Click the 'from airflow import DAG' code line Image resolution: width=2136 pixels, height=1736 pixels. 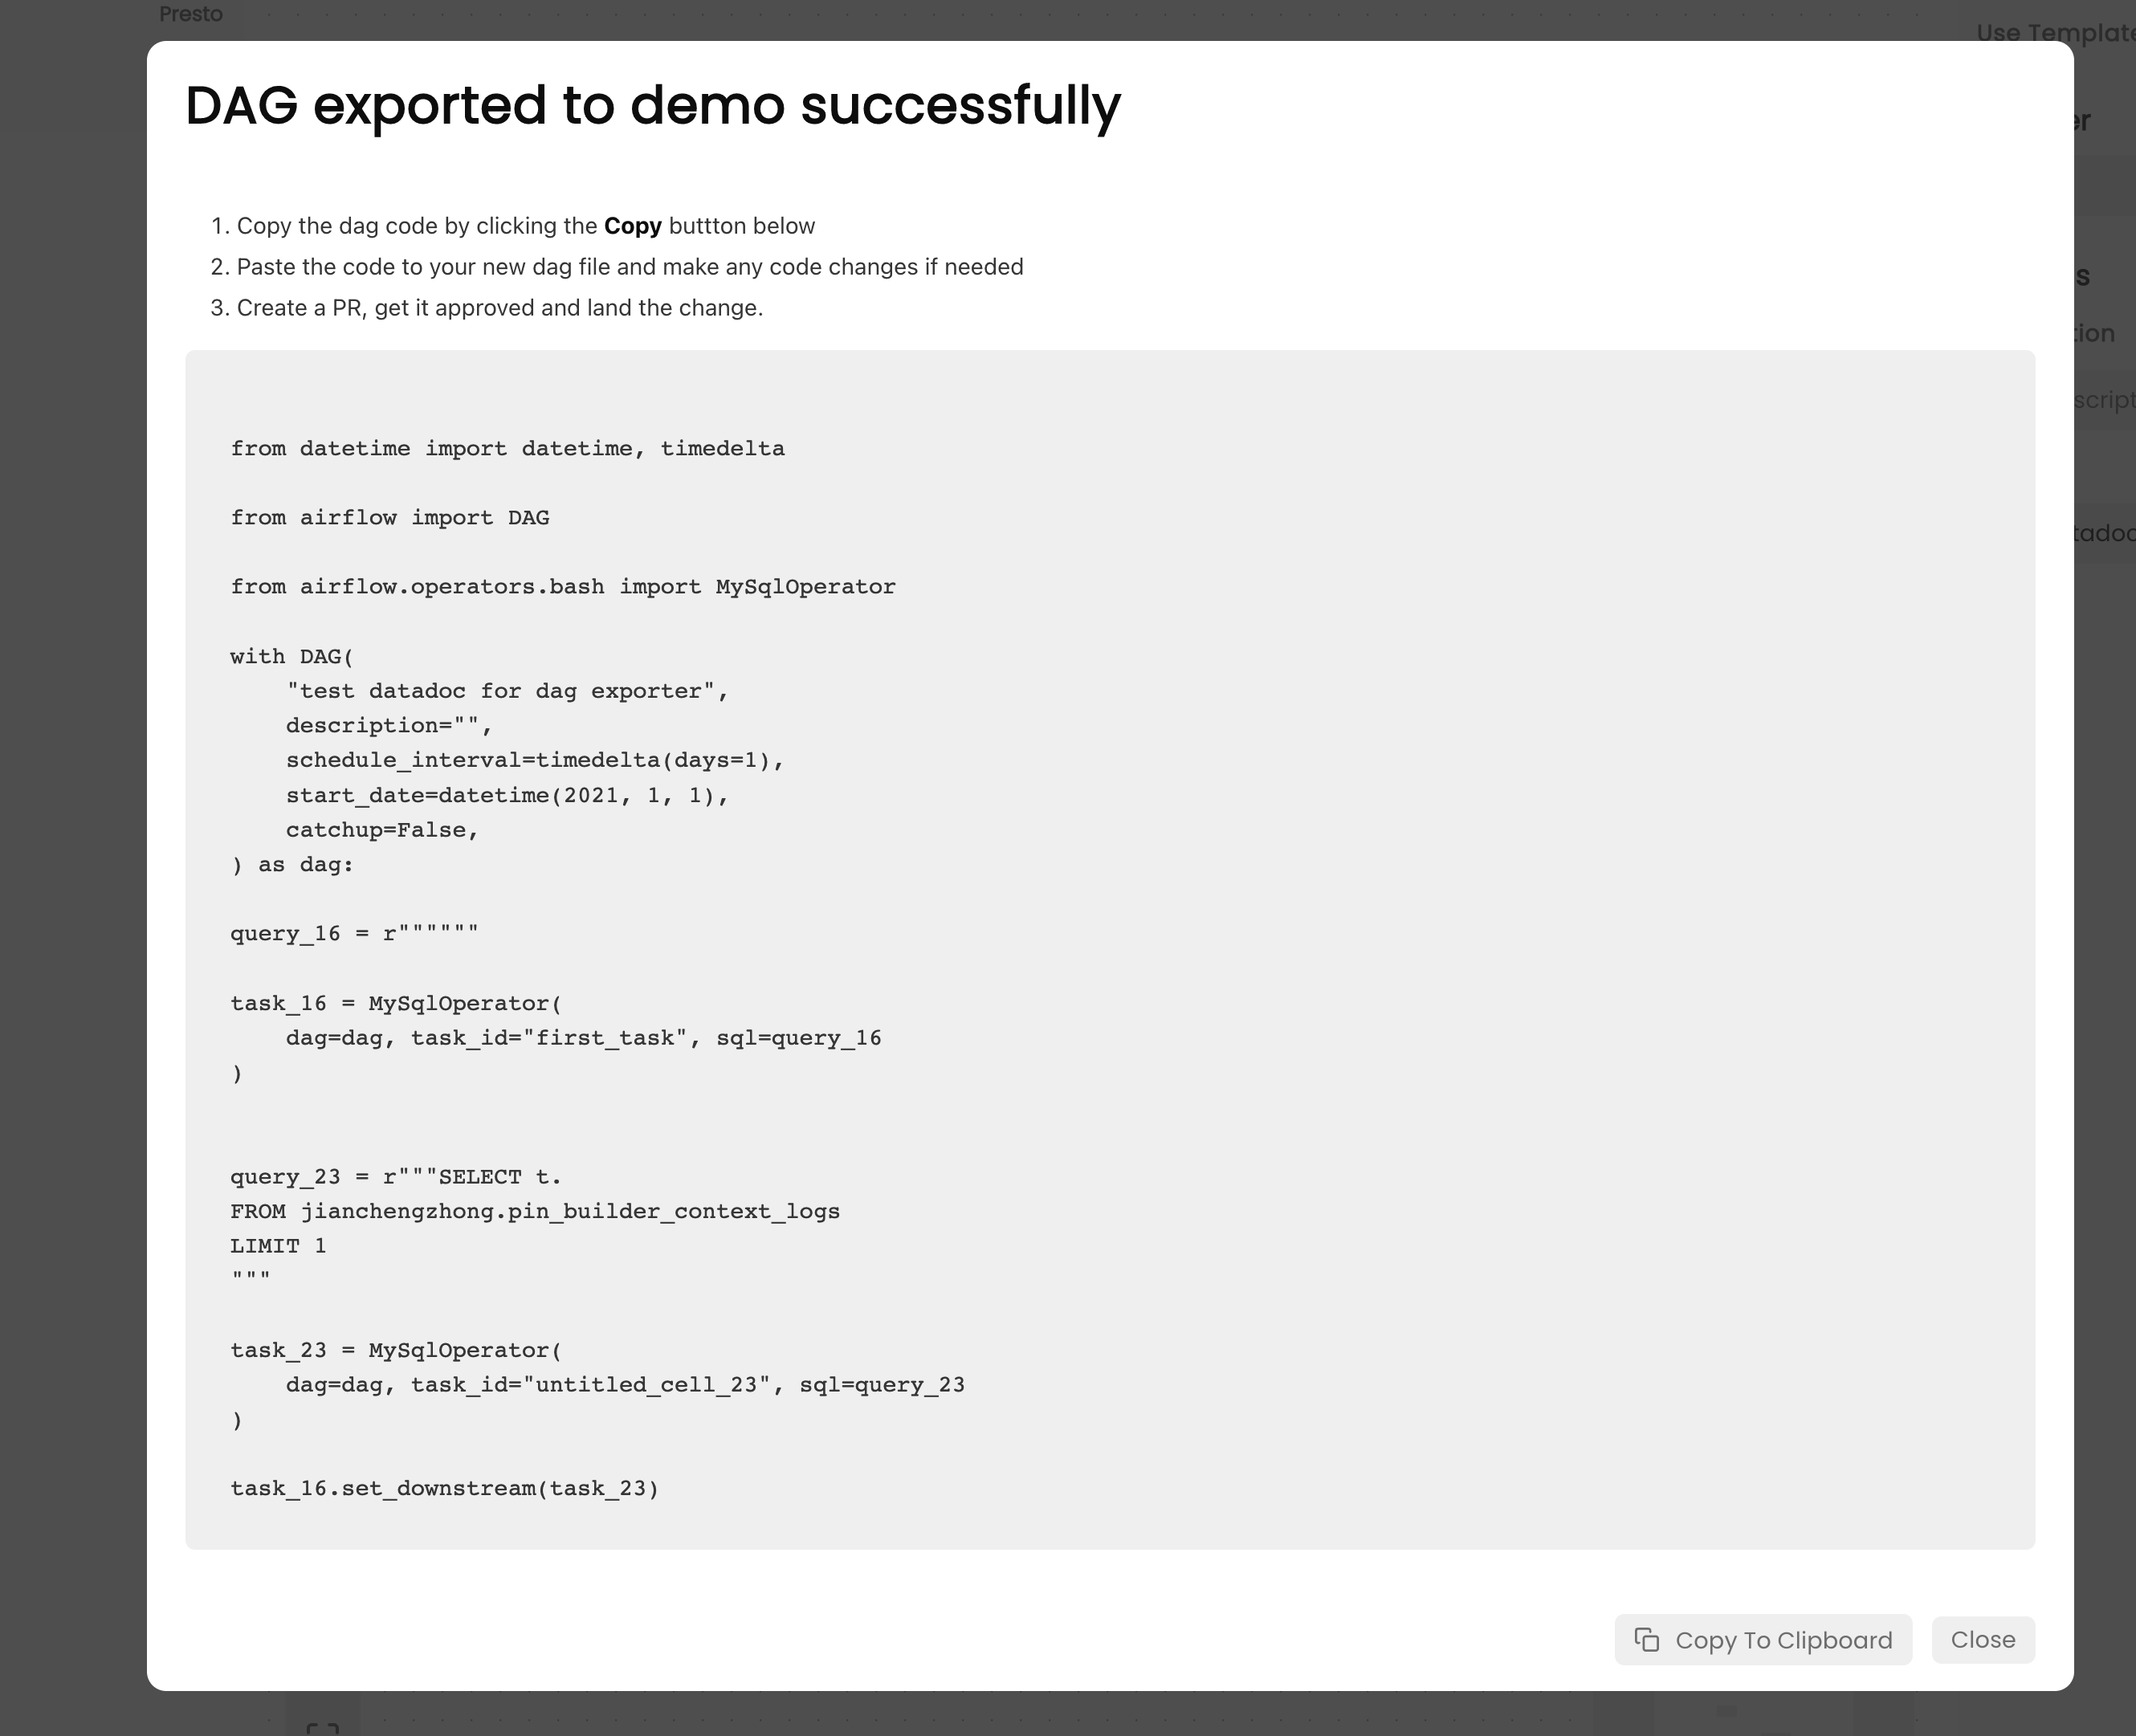pos(389,518)
